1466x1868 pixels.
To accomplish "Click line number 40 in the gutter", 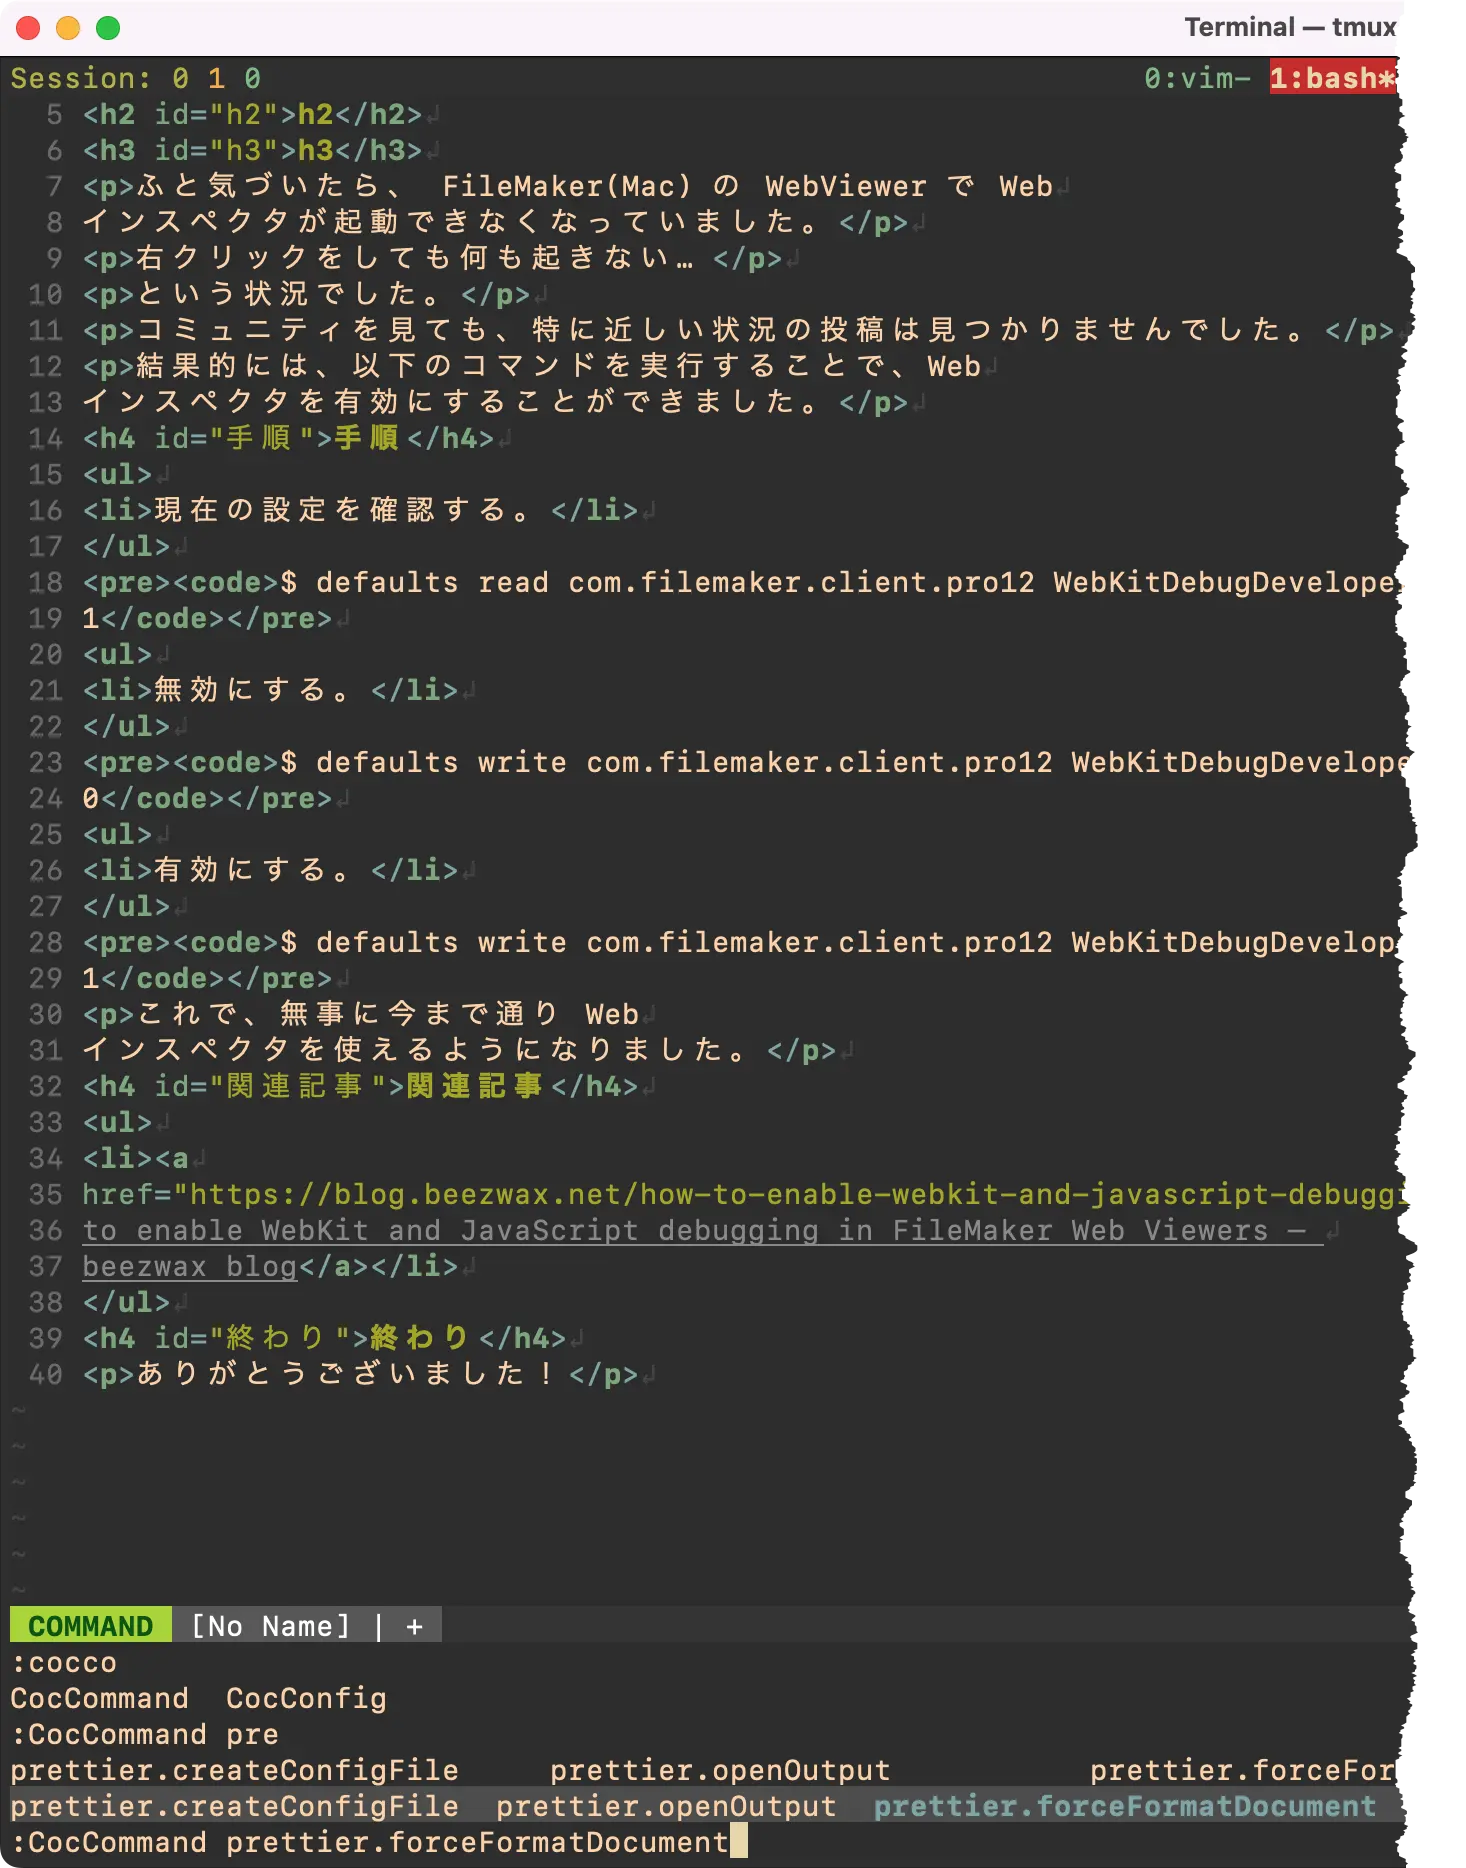I will [45, 1374].
